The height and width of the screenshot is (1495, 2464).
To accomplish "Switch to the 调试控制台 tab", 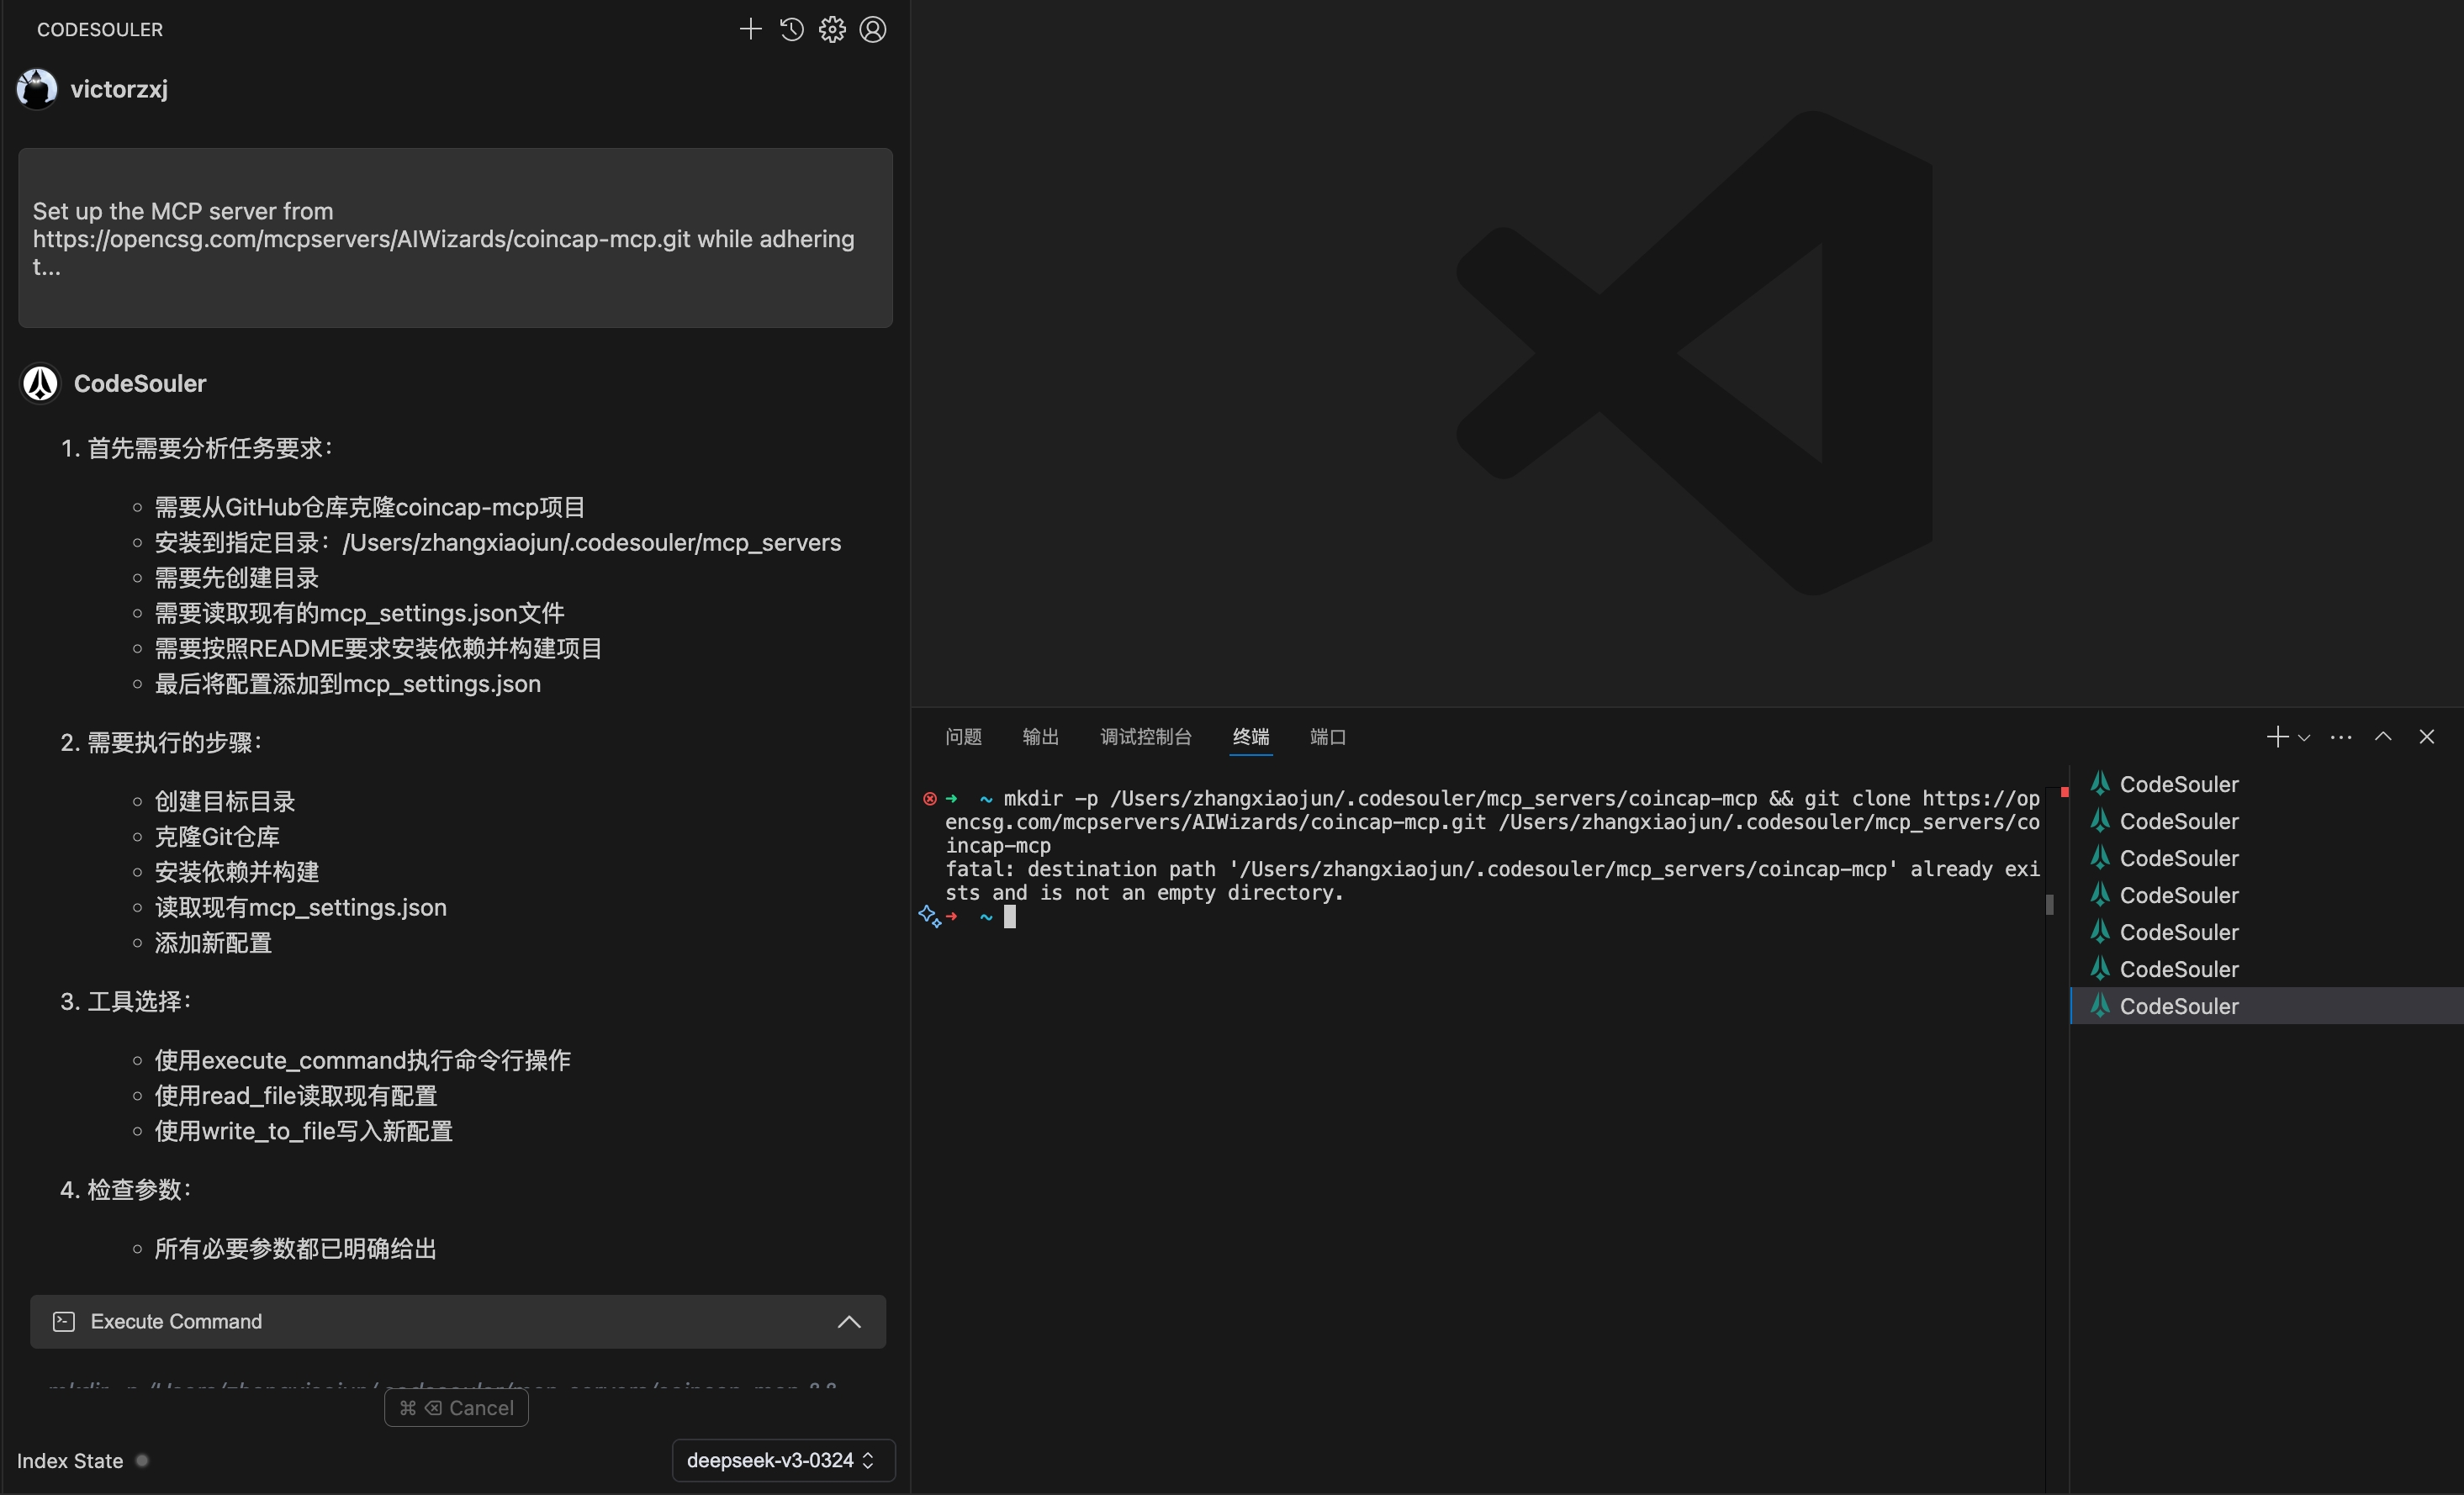I will [x=1146, y=737].
